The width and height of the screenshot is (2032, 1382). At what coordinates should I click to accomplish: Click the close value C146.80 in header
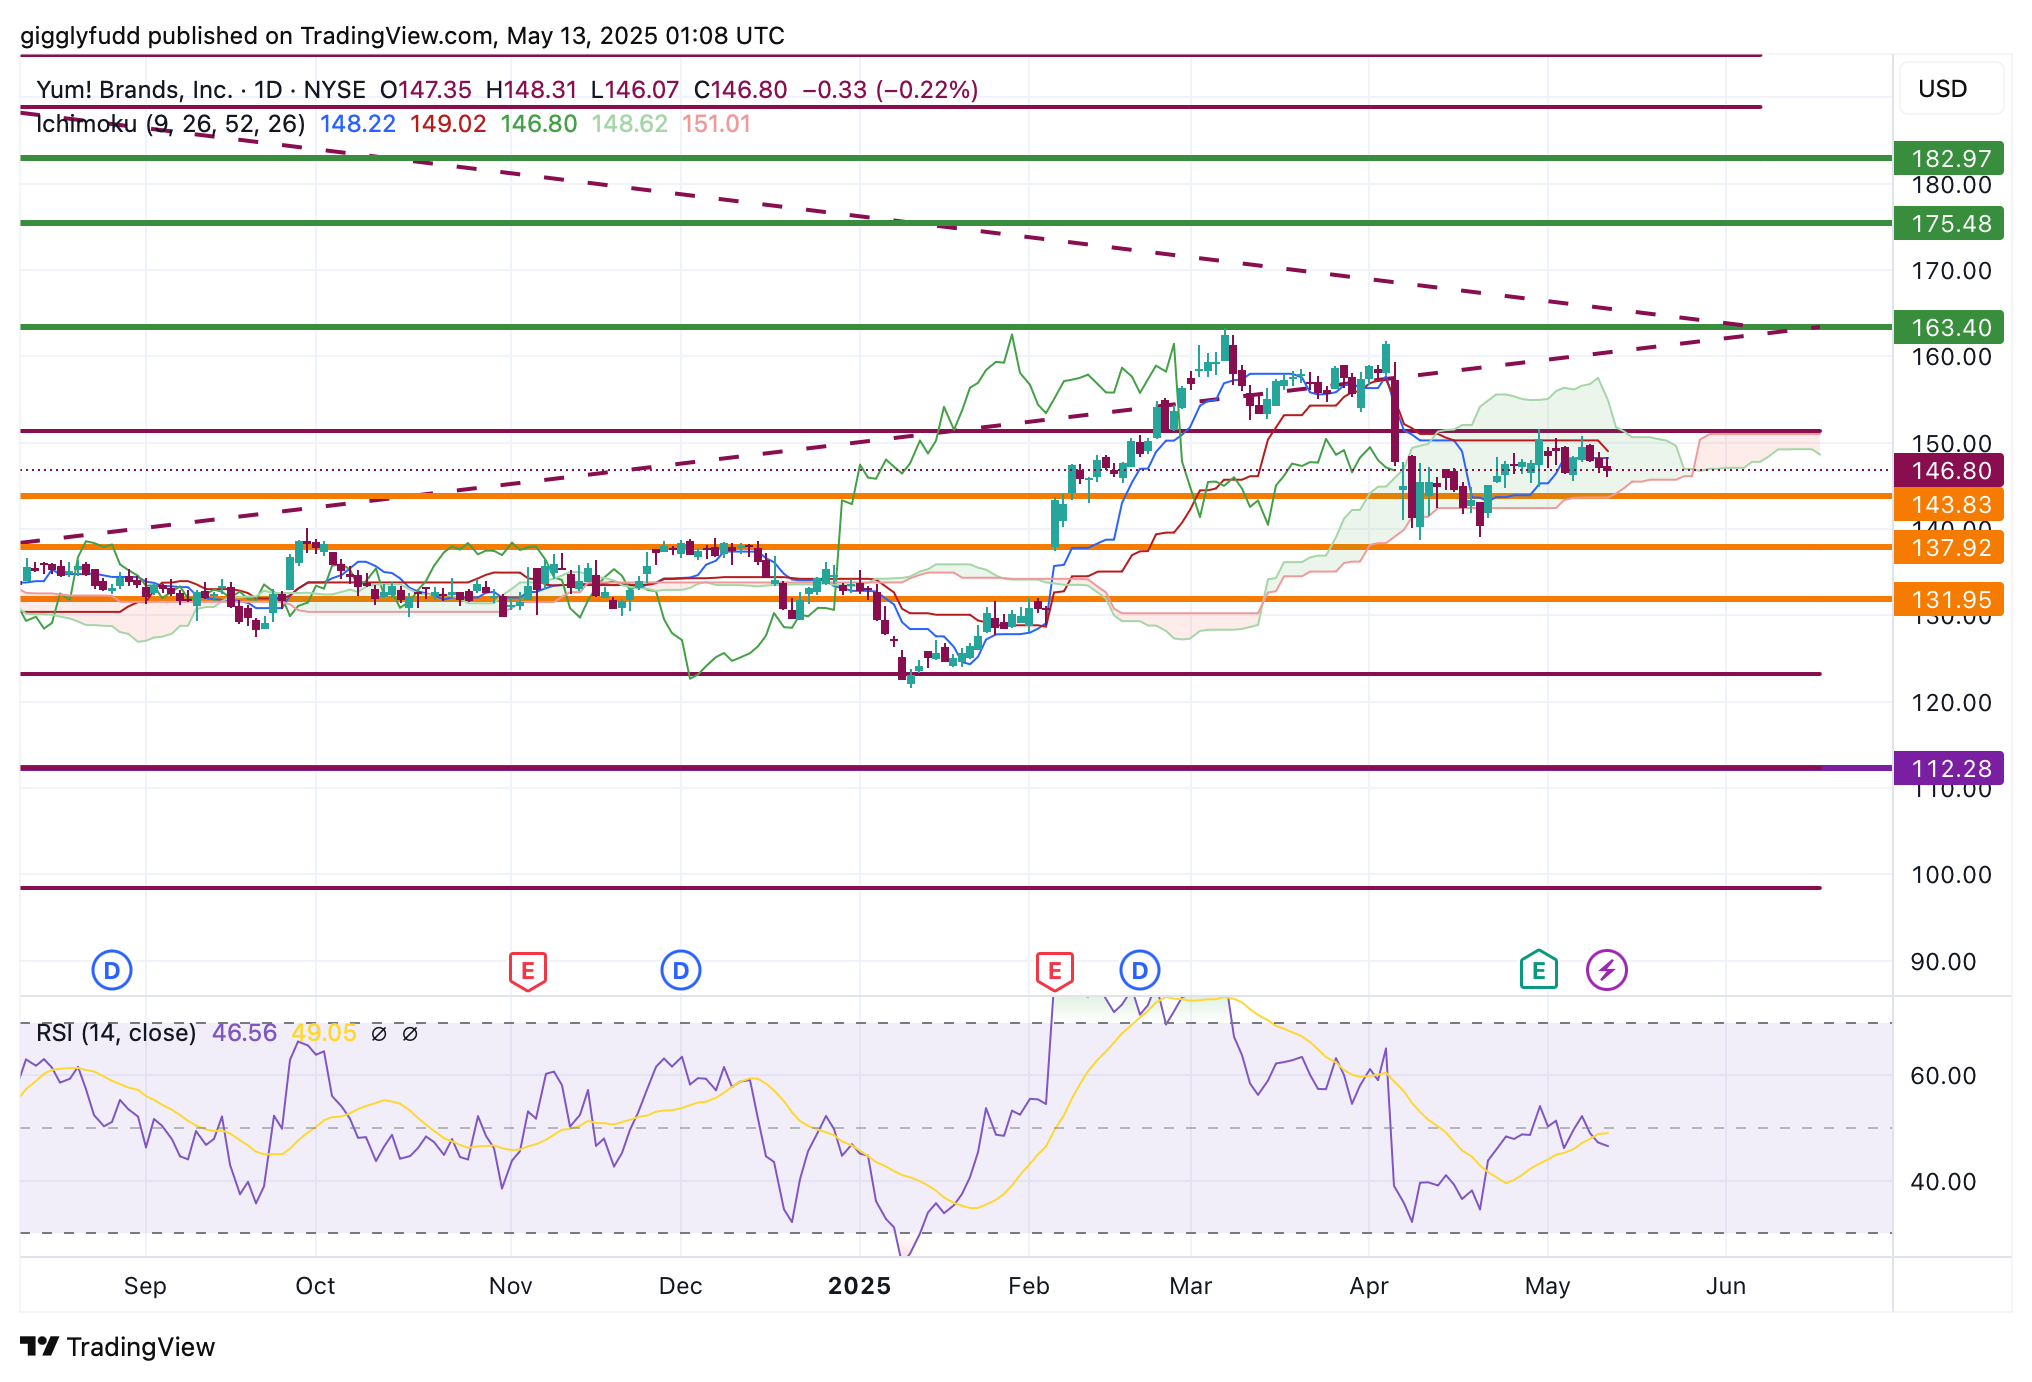coord(740,90)
